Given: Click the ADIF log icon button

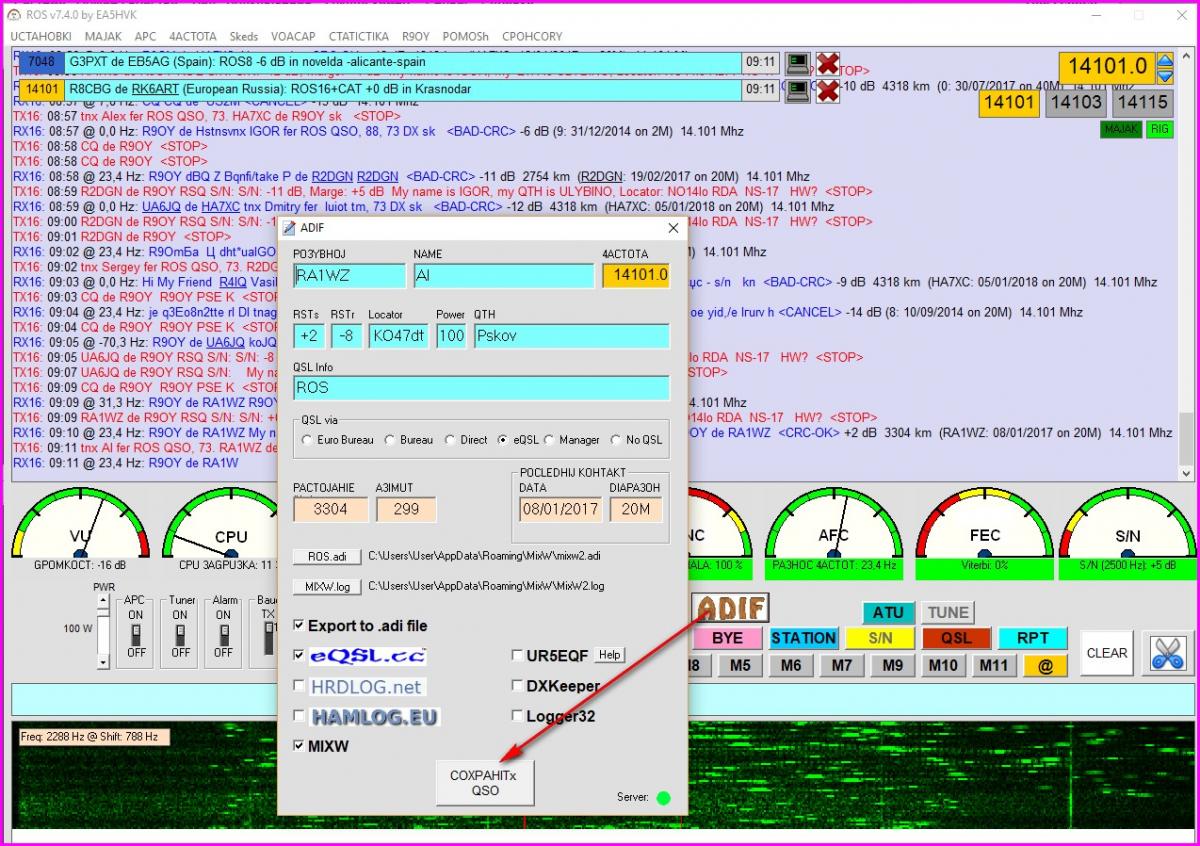Looking at the screenshot, I should [731, 607].
